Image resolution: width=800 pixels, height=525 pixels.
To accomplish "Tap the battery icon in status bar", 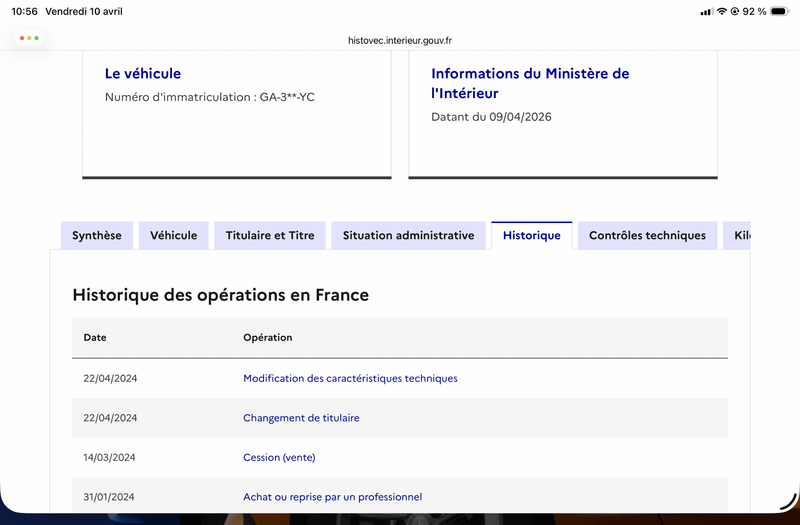I will (x=780, y=11).
